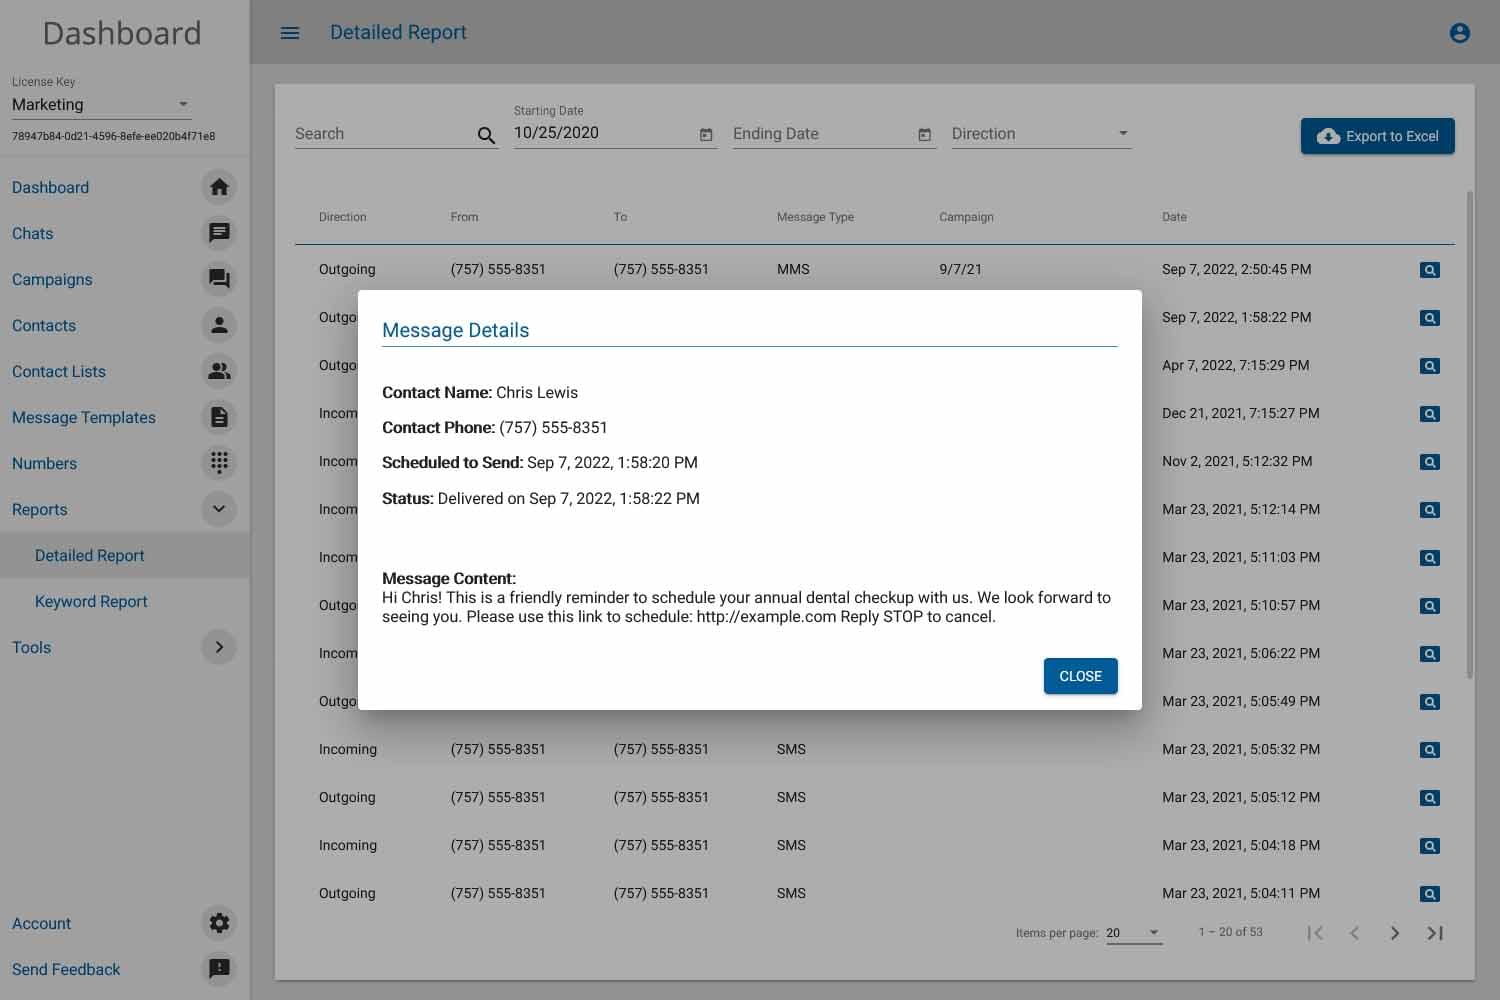Screen dimensions: 1500x1000
Task: Click the Search input field
Action: 382,134
